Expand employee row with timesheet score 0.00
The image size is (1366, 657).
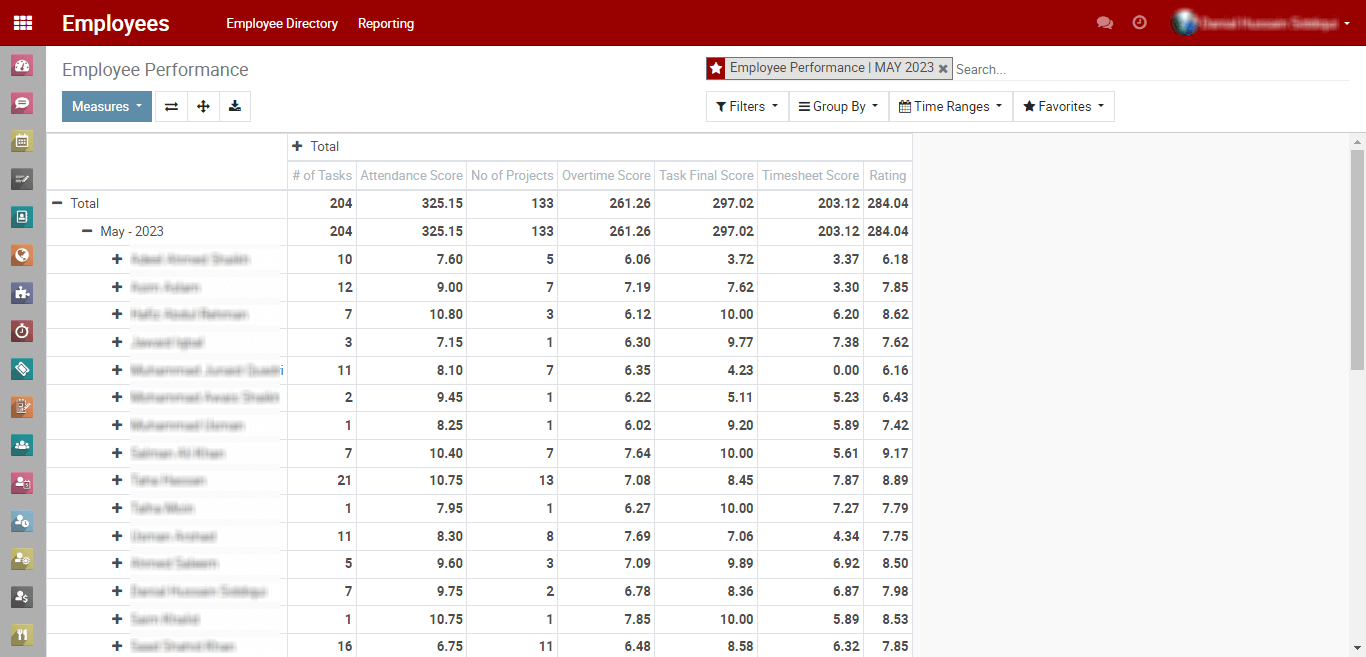117,370
